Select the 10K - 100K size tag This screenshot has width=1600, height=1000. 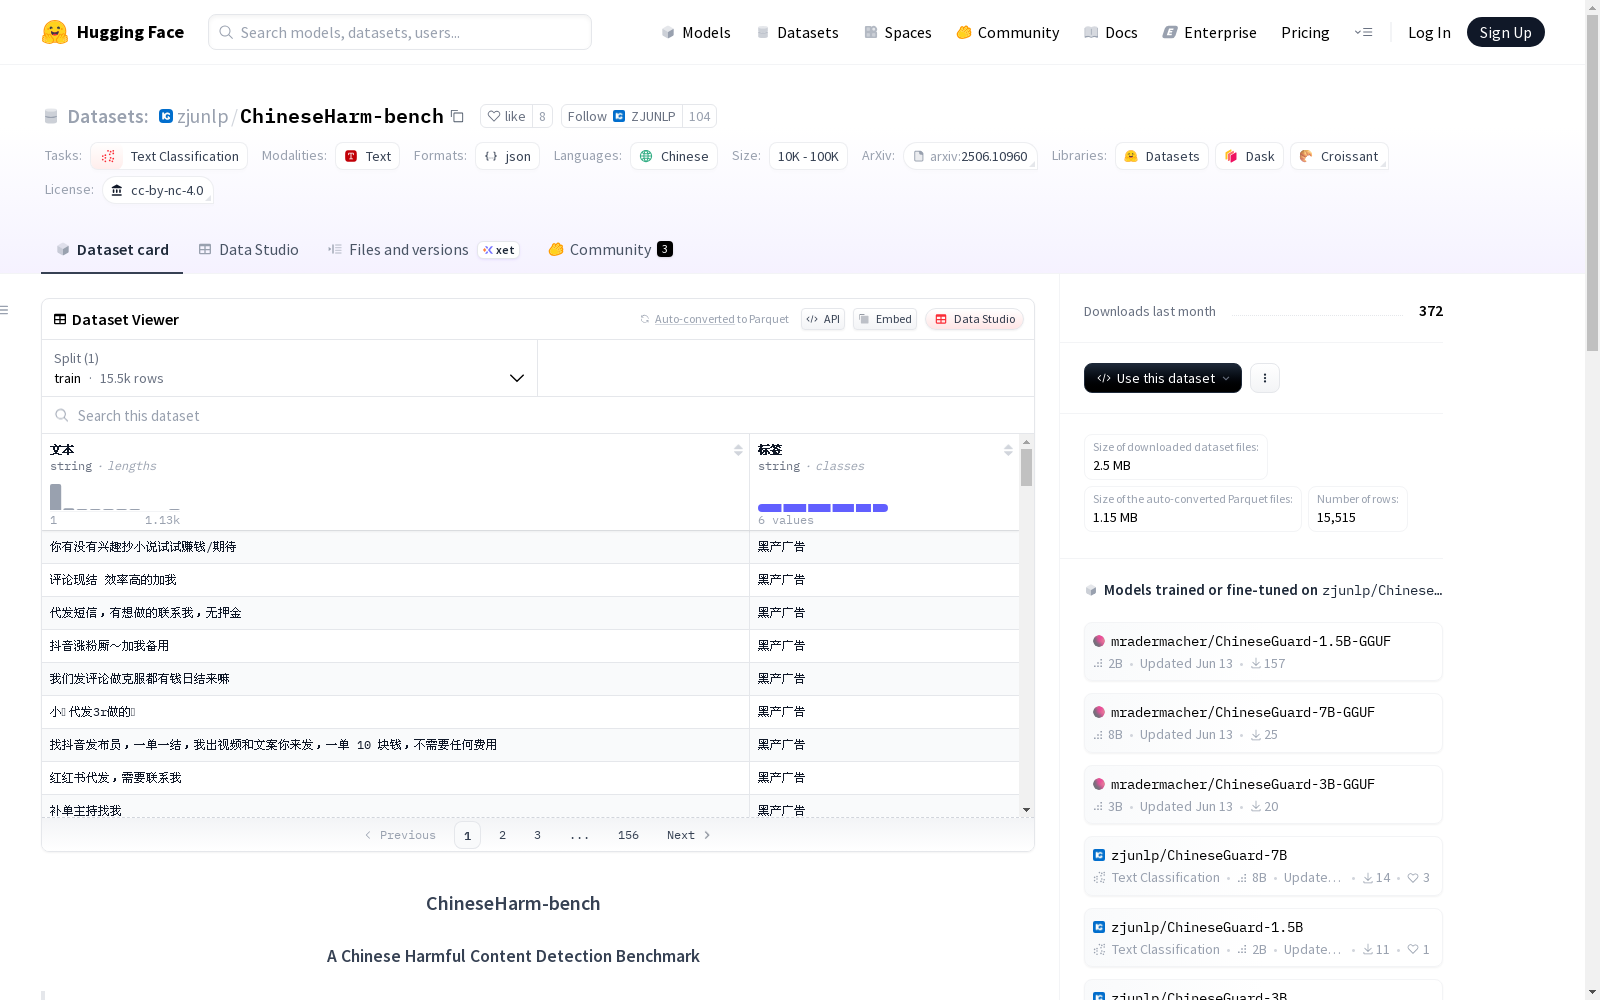pyautogui.click(x=808, y=156)
